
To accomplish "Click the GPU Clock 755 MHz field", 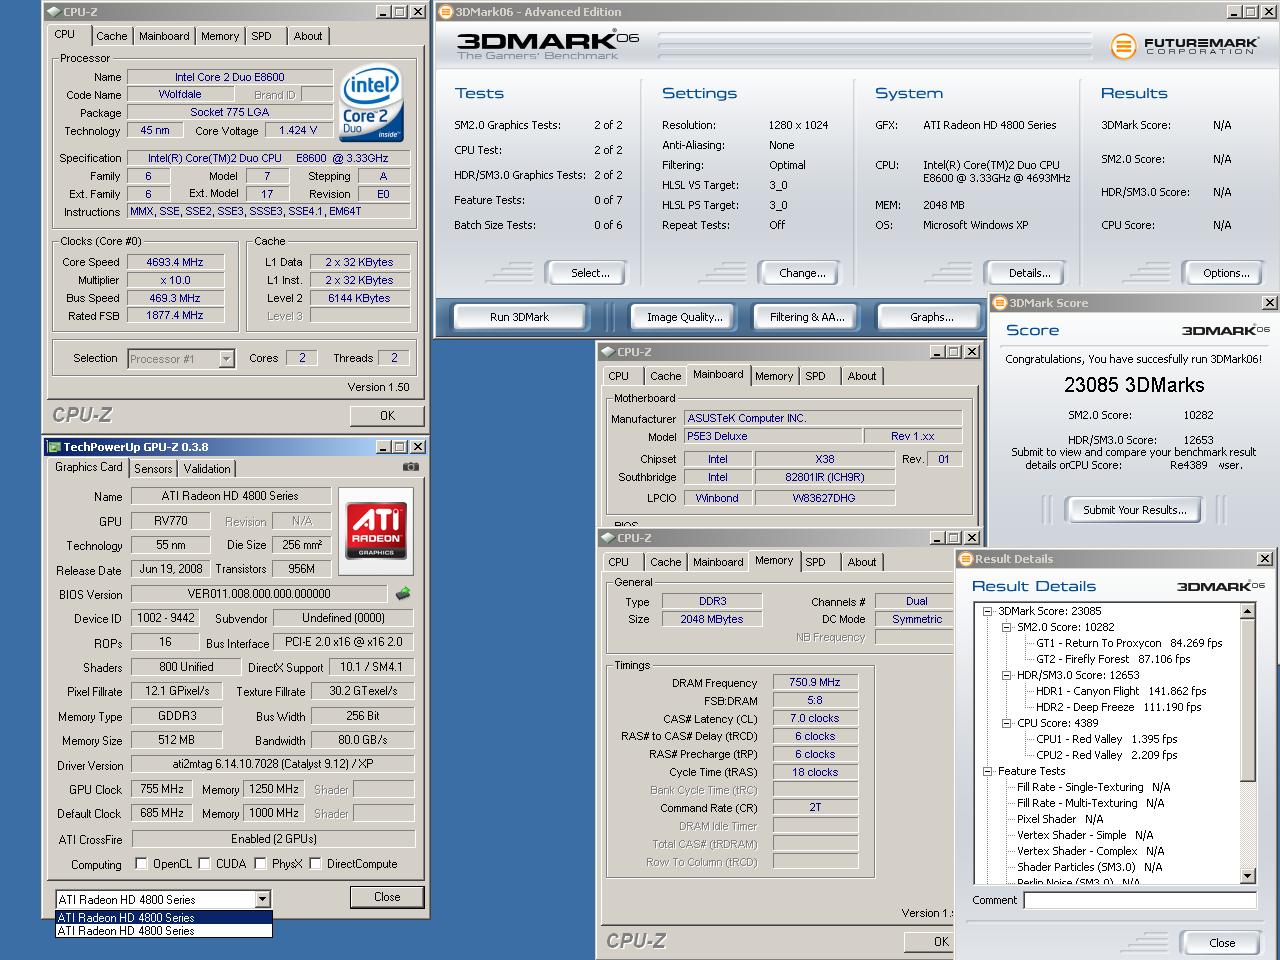I will [161, 789].
